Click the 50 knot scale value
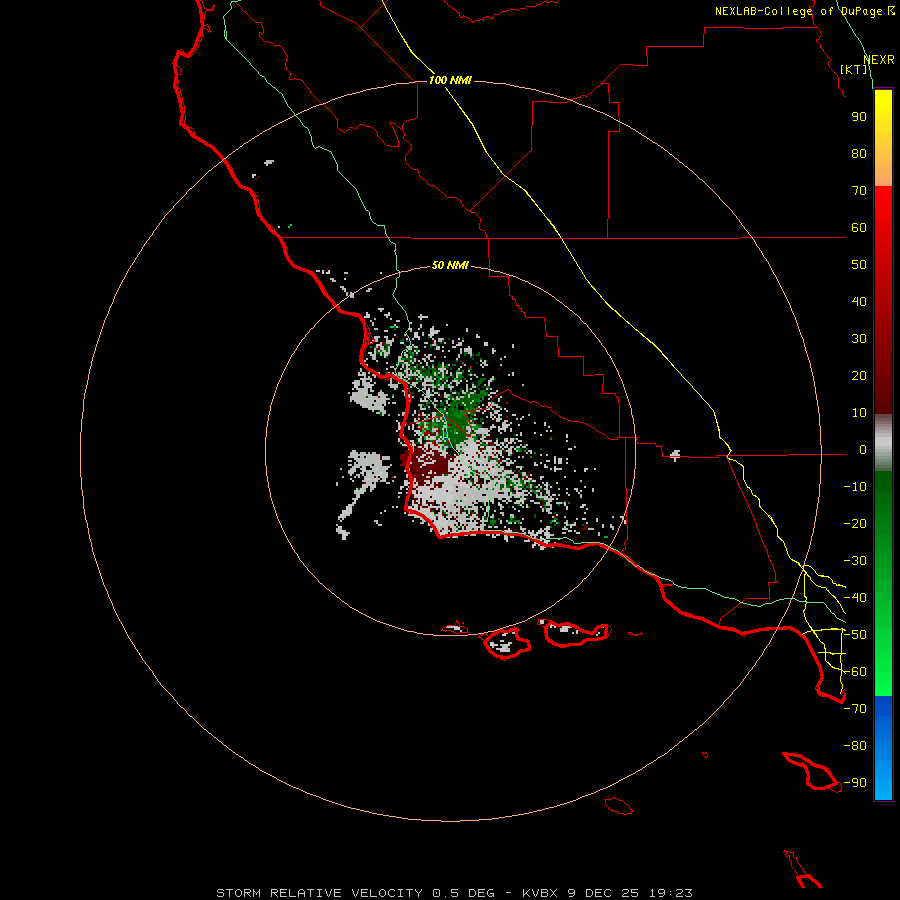Viewport: 900px width, 900px height. [x=859, y=265]
